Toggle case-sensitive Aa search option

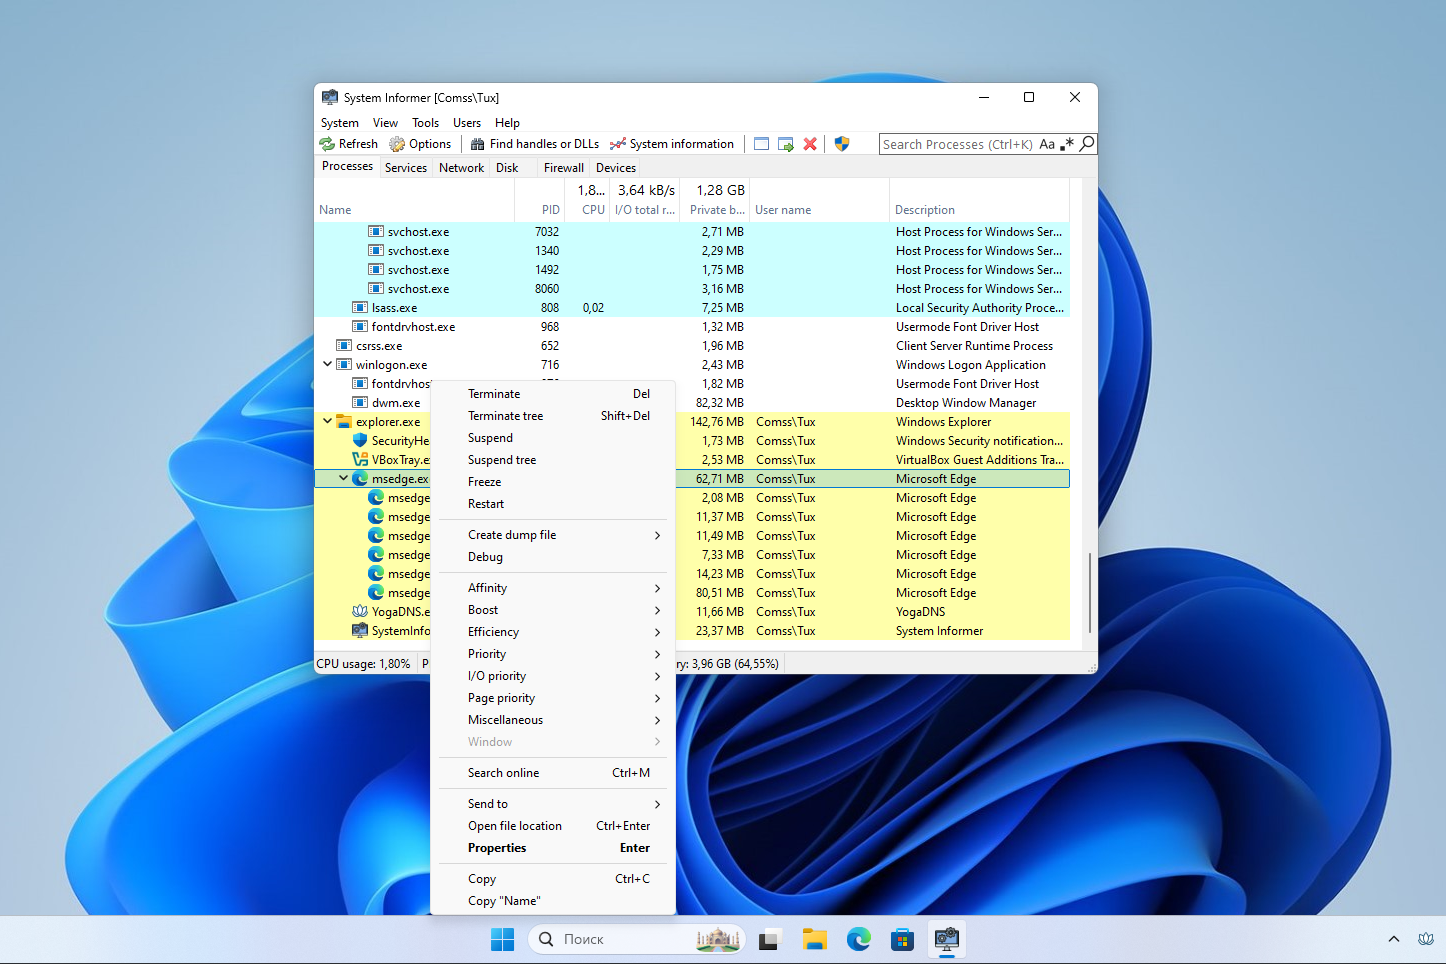coord(1047,144)
